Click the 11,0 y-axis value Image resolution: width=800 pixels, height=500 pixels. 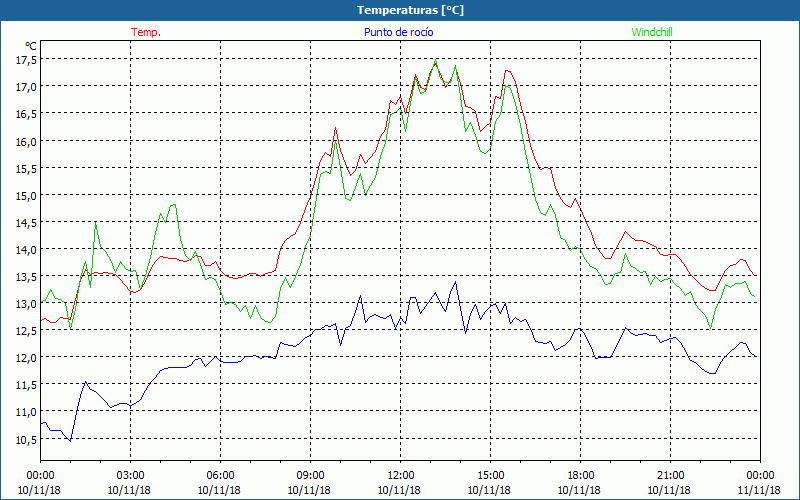[26, 412]
